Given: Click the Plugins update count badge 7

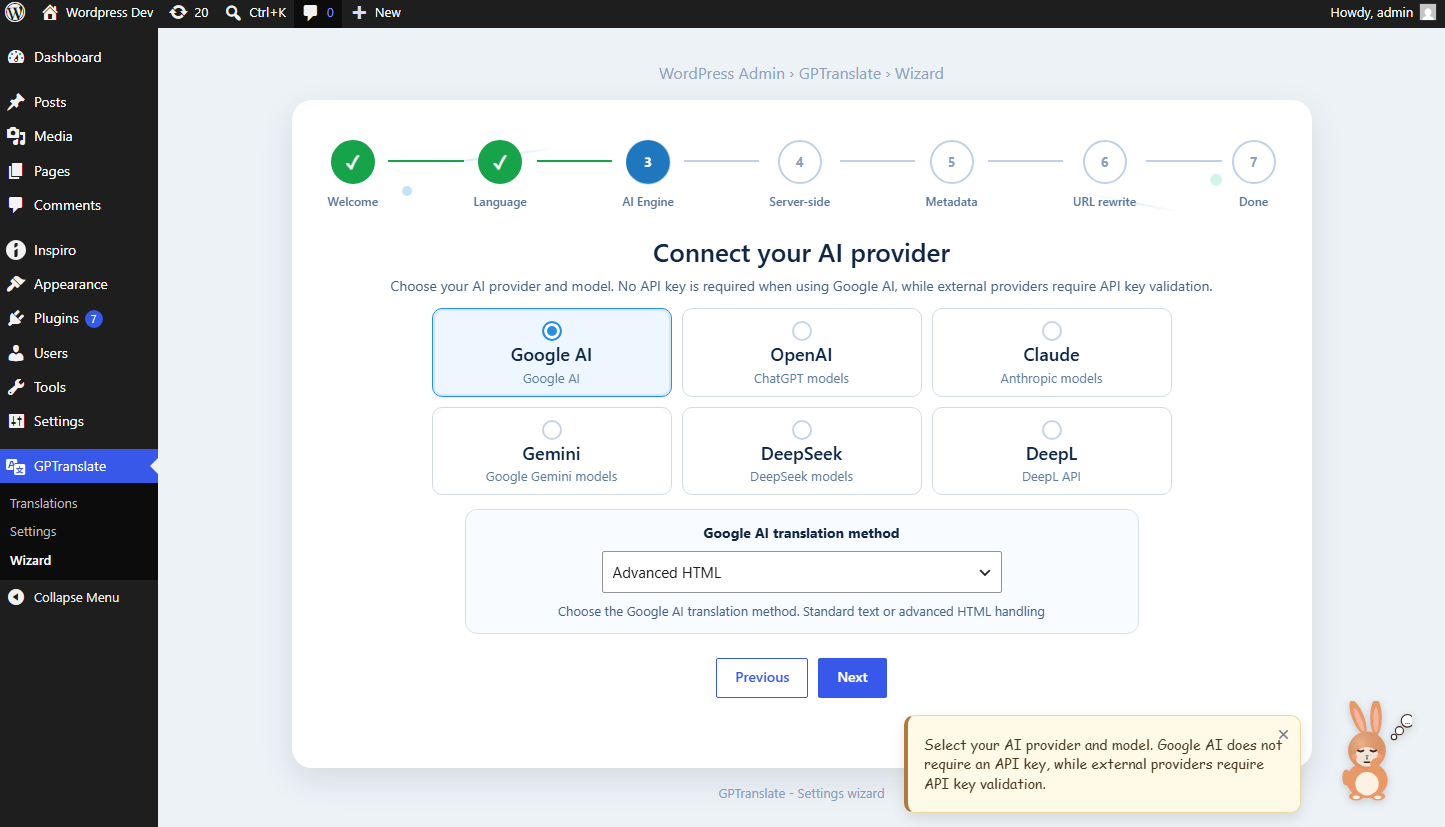Looking at the screenshot, I should (94, 319).
